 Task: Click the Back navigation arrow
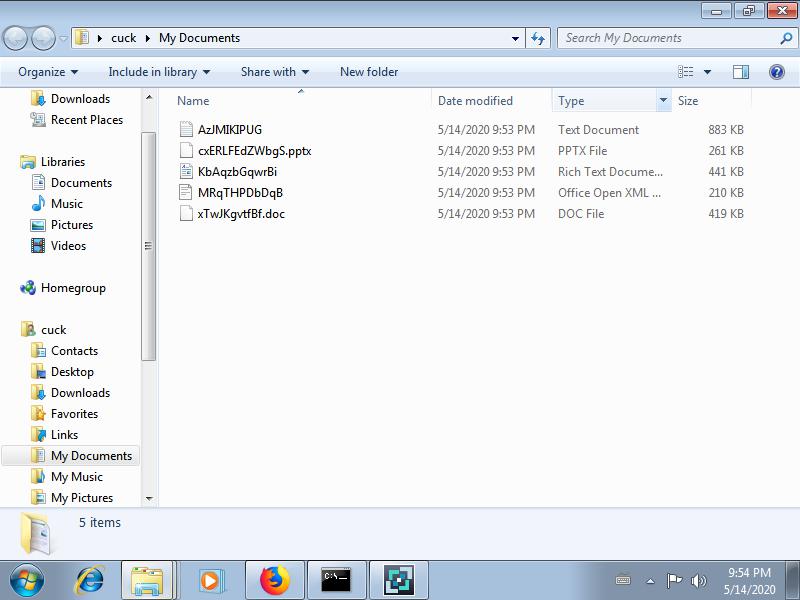point(16,38)
